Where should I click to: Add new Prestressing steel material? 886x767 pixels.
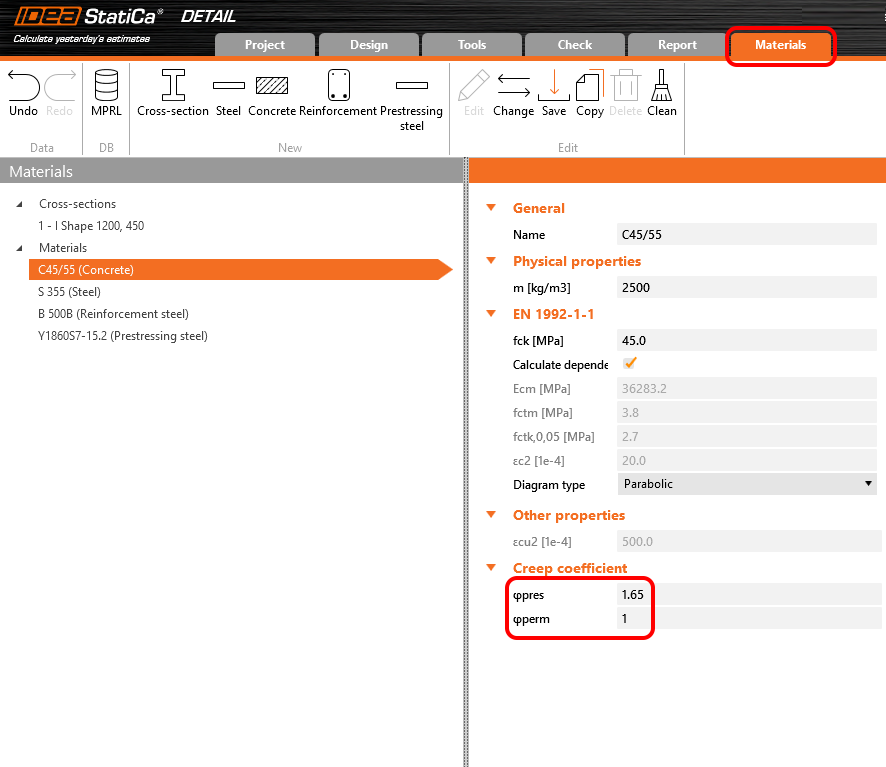pyautogui.click(x=411, y=87)
